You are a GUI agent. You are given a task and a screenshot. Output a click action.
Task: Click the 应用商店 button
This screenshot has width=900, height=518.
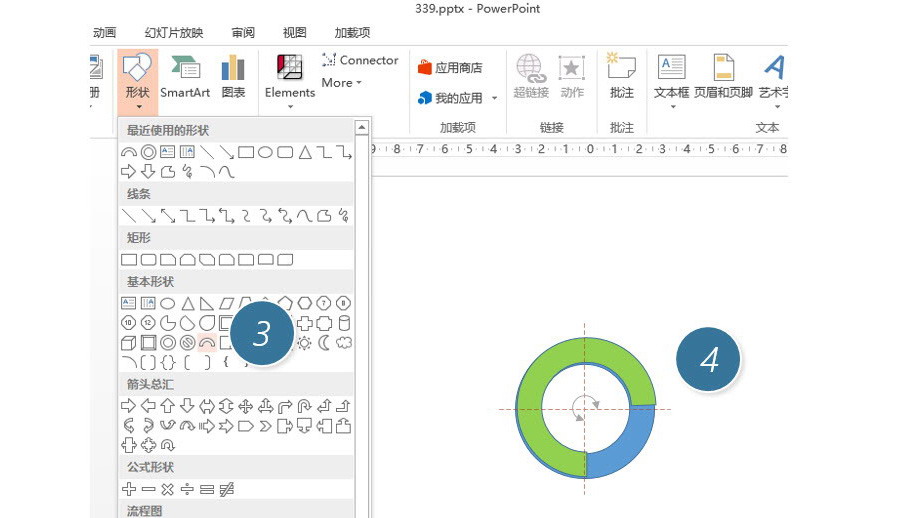click(450, 68)
